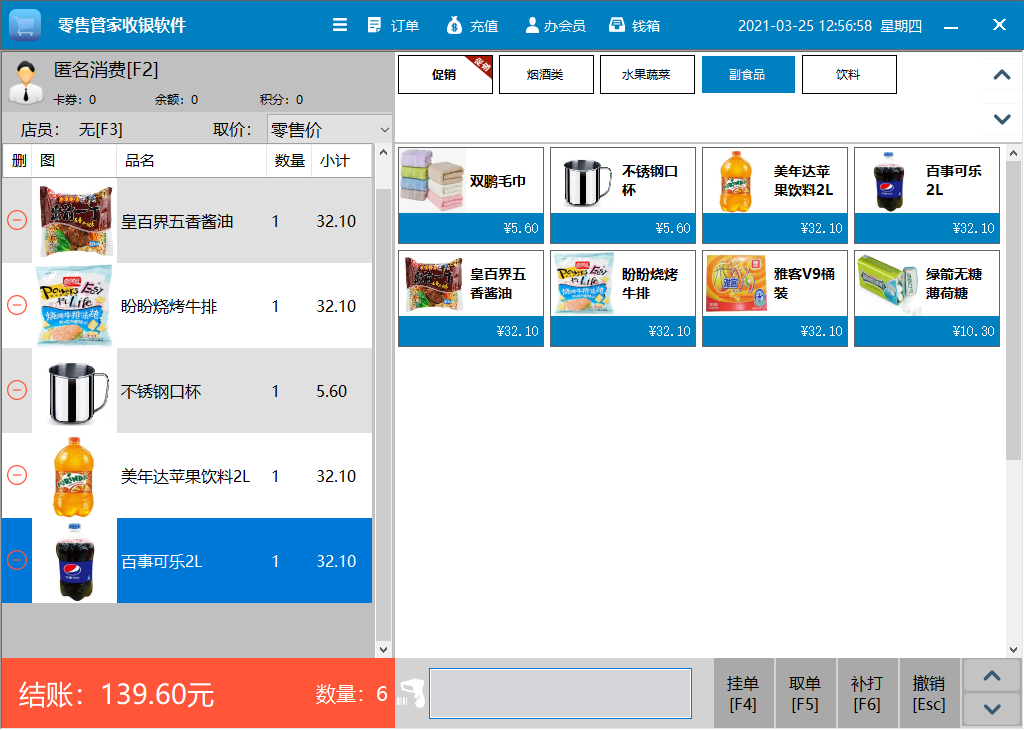
Task: Show previous categories with up chevron
Action: pyautogui.click(x=1002, y=74)
